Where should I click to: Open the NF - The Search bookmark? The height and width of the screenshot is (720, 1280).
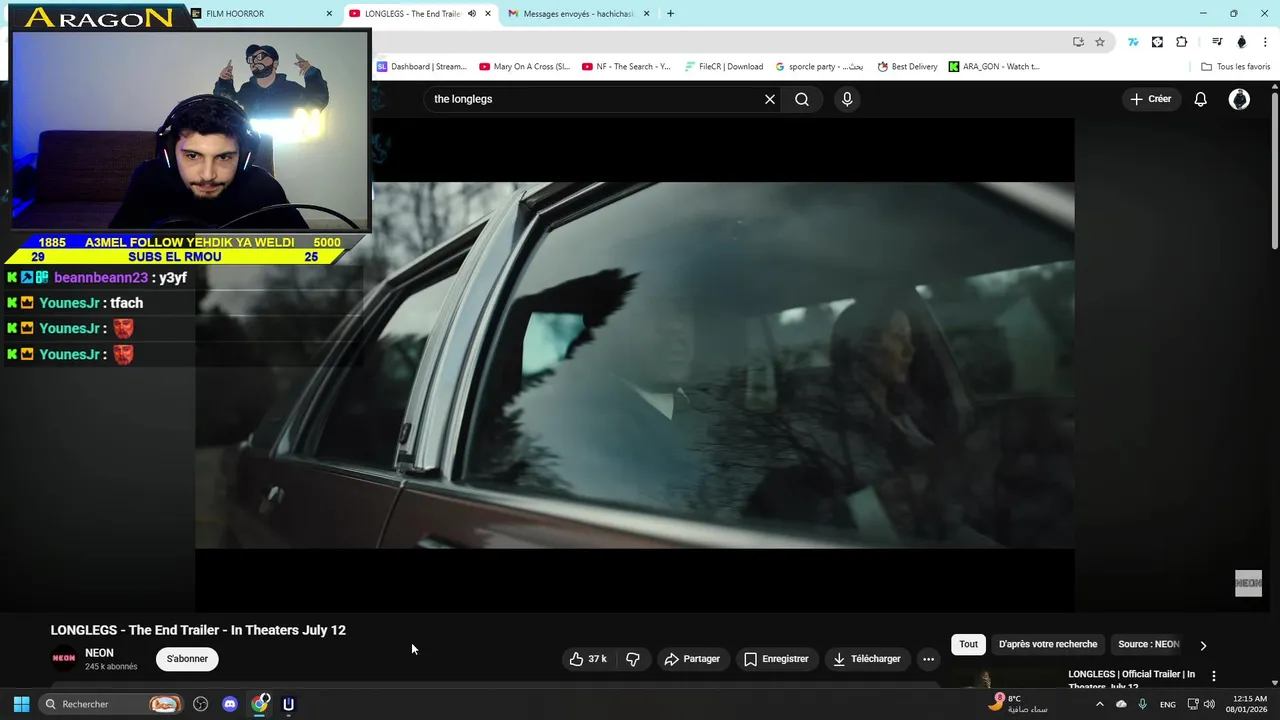[x=626, y=67]
